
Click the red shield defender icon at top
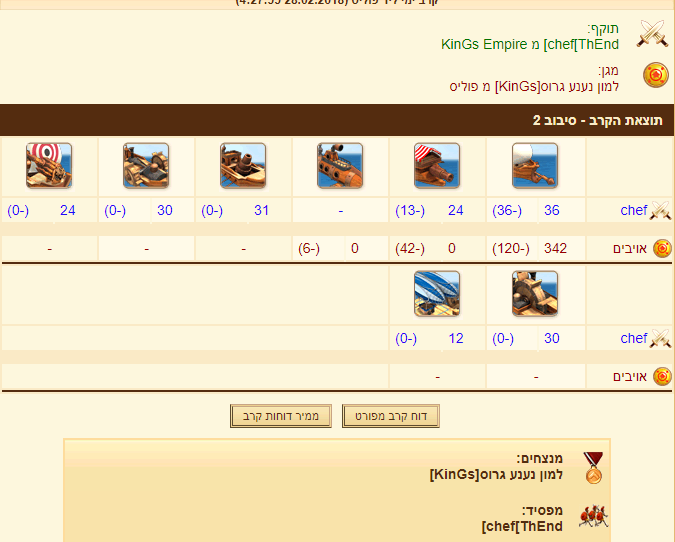click(656, 75)
